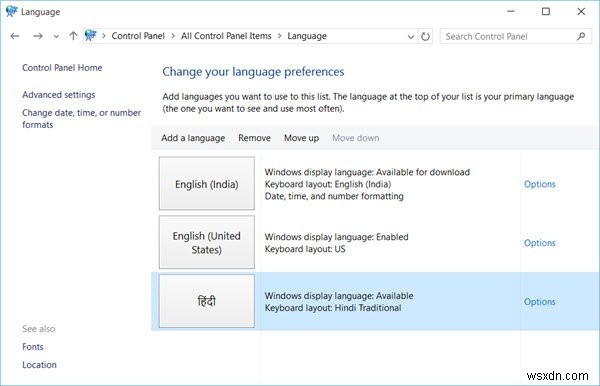Image resolution: width=600 pixels, height=386 pixels.
Task: Select the Hindi language tile
Action: (207, 301)
